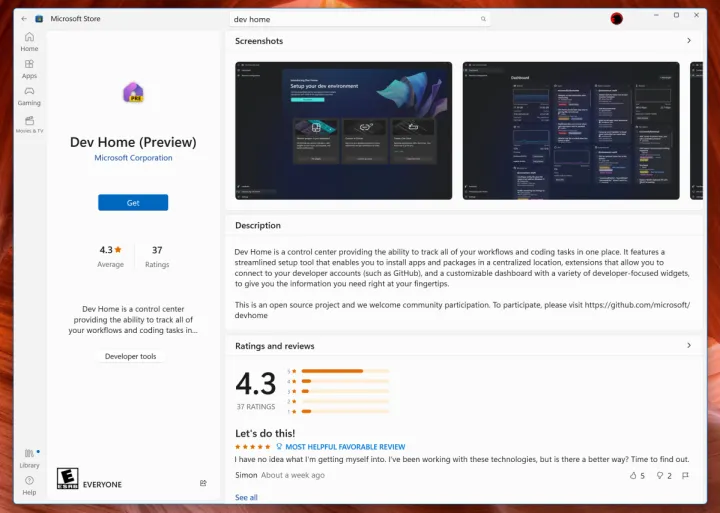This screenshot has height=513, width=720.
Task: Click the See all reviews link
Action: 246,497
